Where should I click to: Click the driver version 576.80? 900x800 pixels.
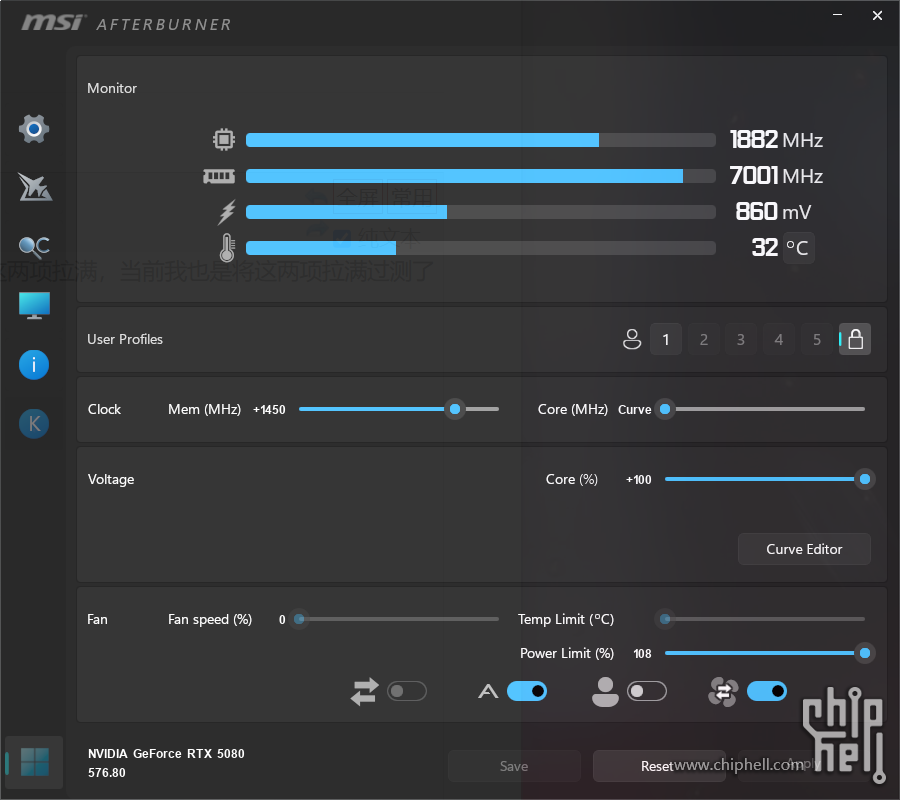(x=107, y=773)
